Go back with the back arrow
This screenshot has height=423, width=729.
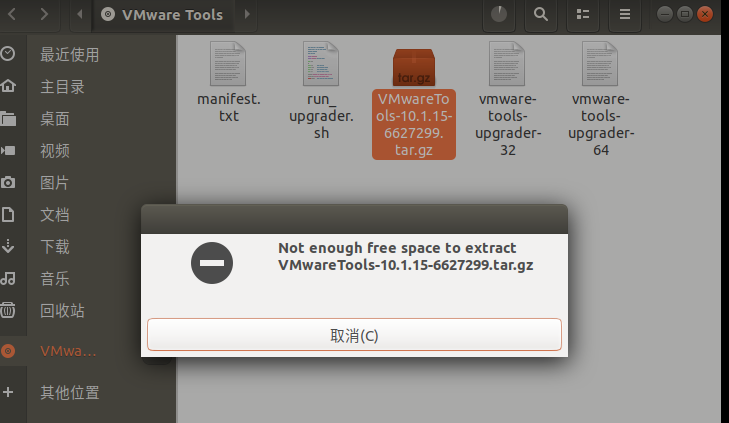click(12, 14)
